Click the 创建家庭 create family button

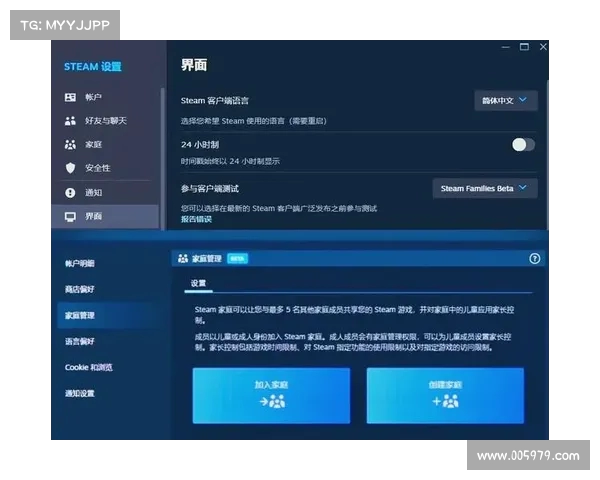click(x=445, y=396)
